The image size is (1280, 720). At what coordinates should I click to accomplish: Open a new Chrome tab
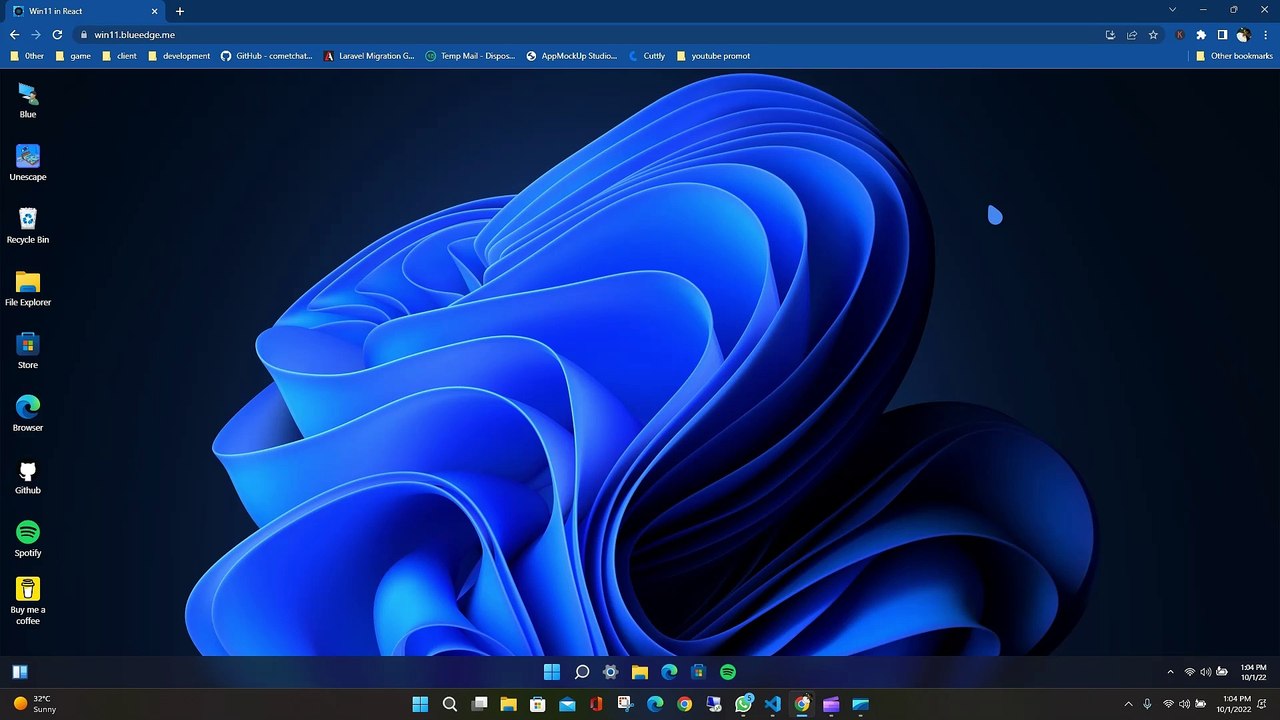[180, 11]
